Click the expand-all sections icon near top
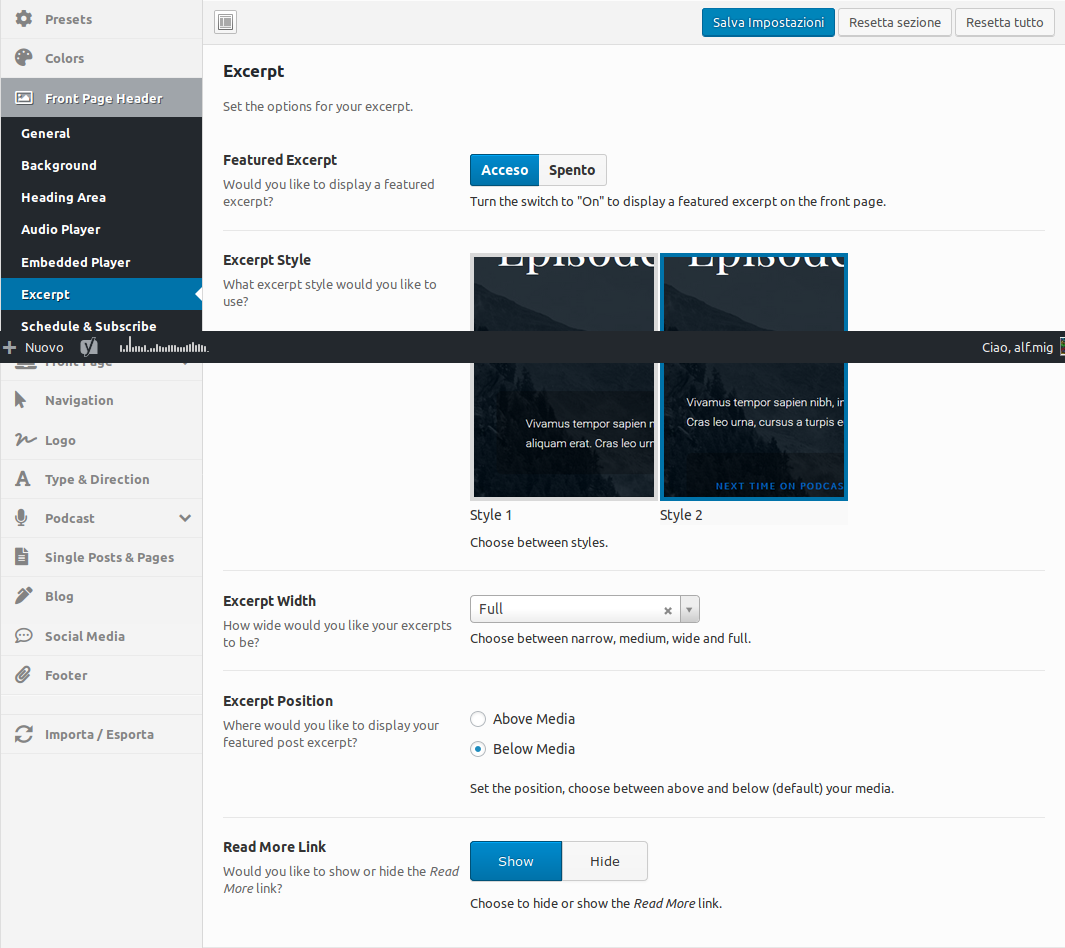 click(226, 22)
